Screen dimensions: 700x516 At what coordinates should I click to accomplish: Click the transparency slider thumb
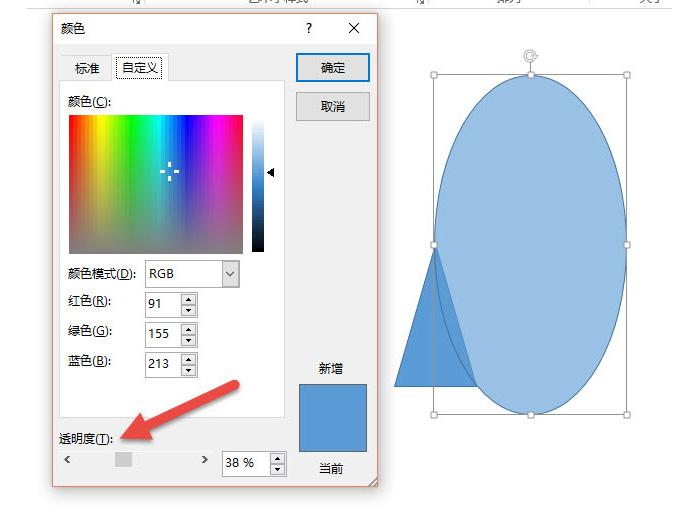click(123, 460)
